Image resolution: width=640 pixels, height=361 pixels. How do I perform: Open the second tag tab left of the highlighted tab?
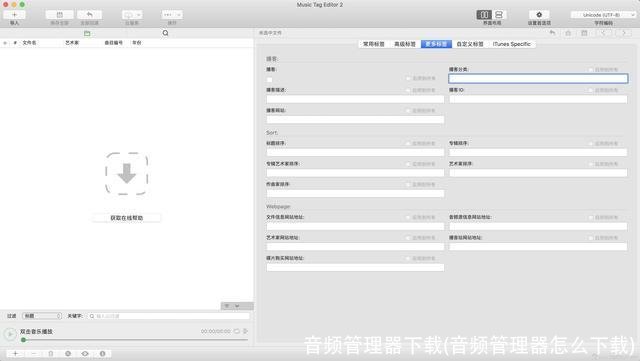click(x=374, y=44)
